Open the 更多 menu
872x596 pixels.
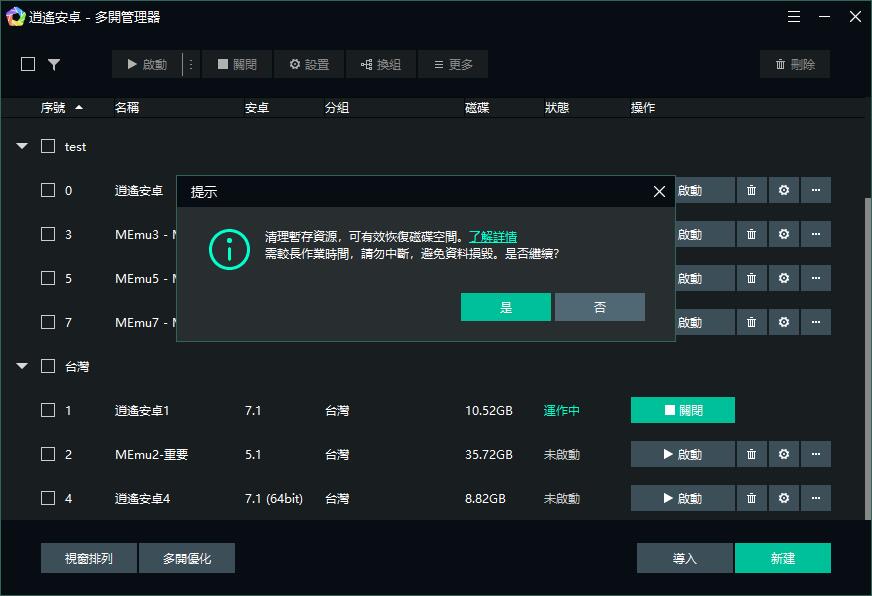click(x=453, y=64)
